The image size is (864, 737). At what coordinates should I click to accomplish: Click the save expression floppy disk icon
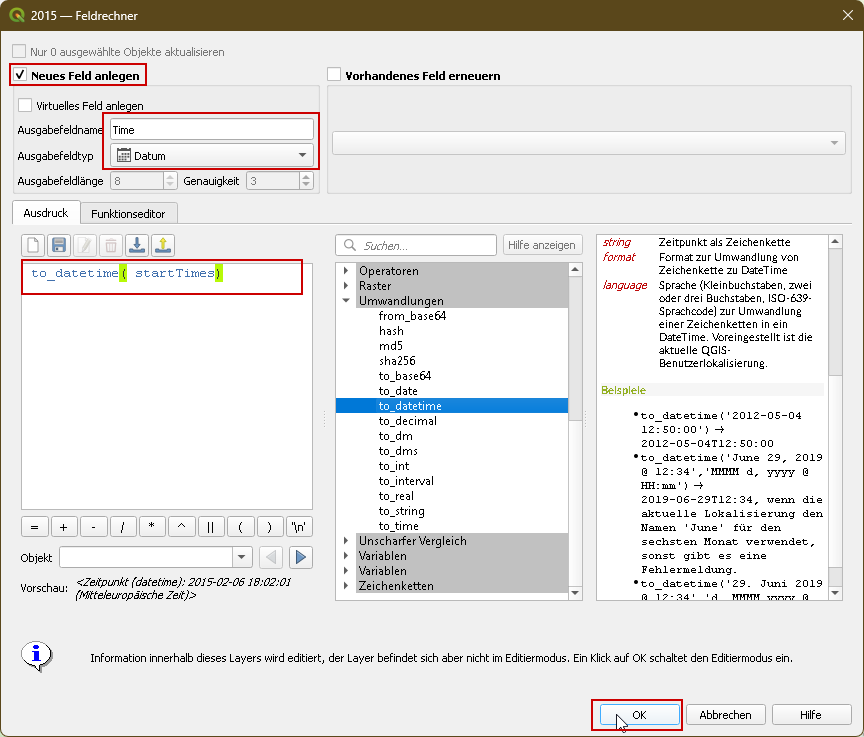coord(59,245)
